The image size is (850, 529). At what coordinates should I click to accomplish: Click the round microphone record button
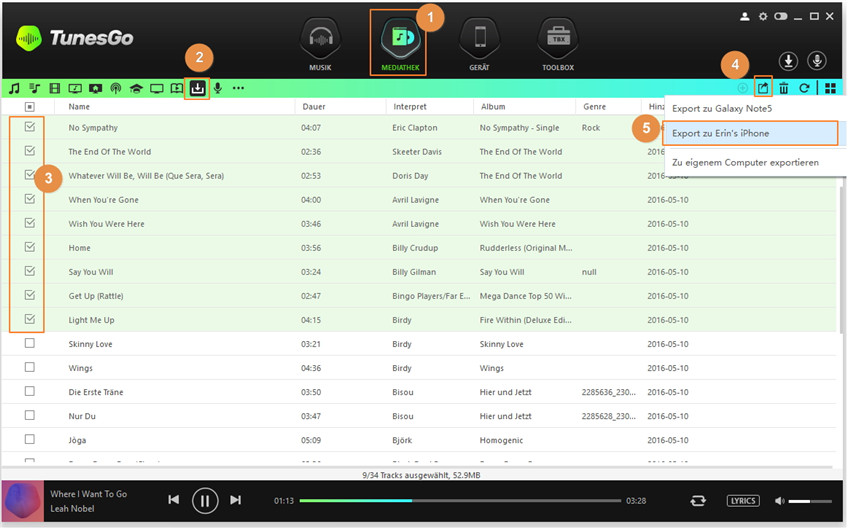tap(817, 60)
